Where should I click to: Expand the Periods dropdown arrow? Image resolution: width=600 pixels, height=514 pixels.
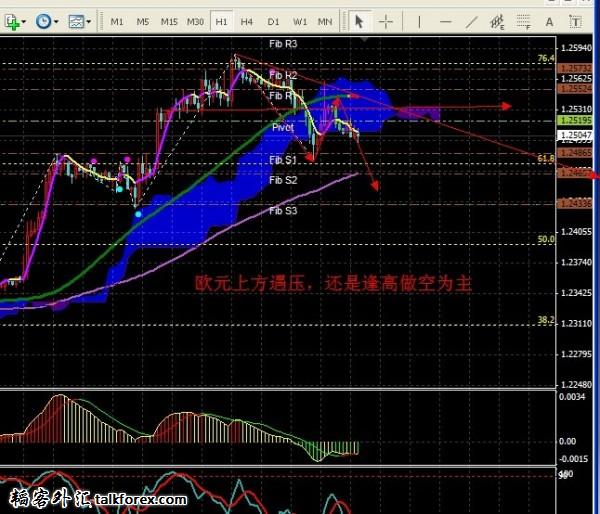pos(56,22)
